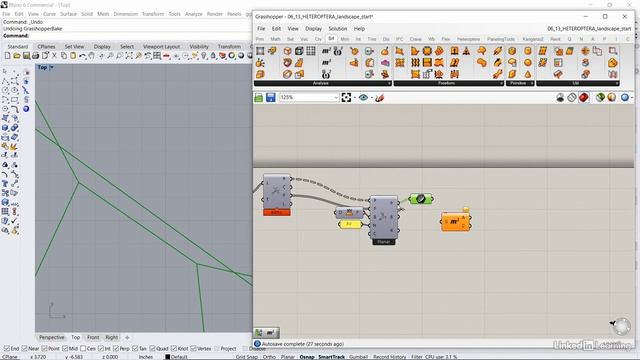Click the Copy icon in Rhino toolbar

[64, 56]
